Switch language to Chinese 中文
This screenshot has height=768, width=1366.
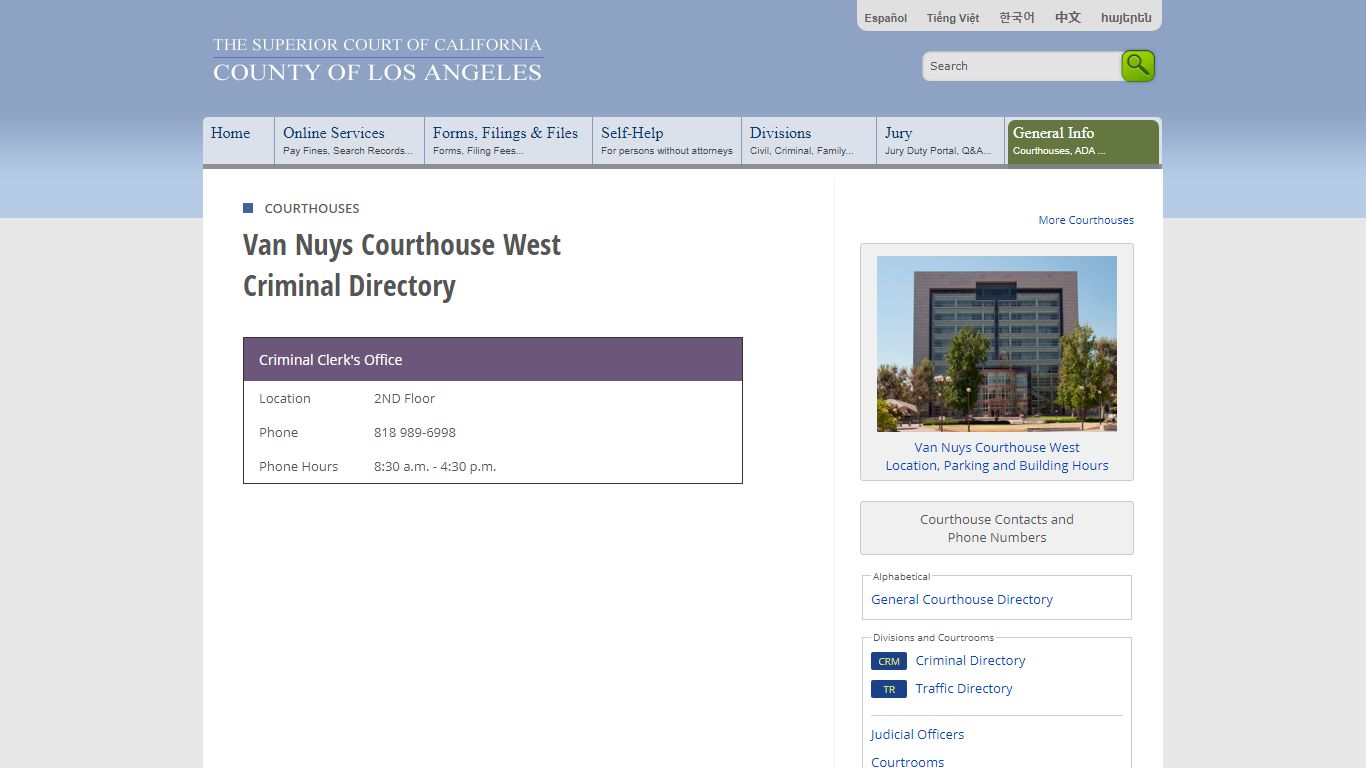tap(1068, 18)
